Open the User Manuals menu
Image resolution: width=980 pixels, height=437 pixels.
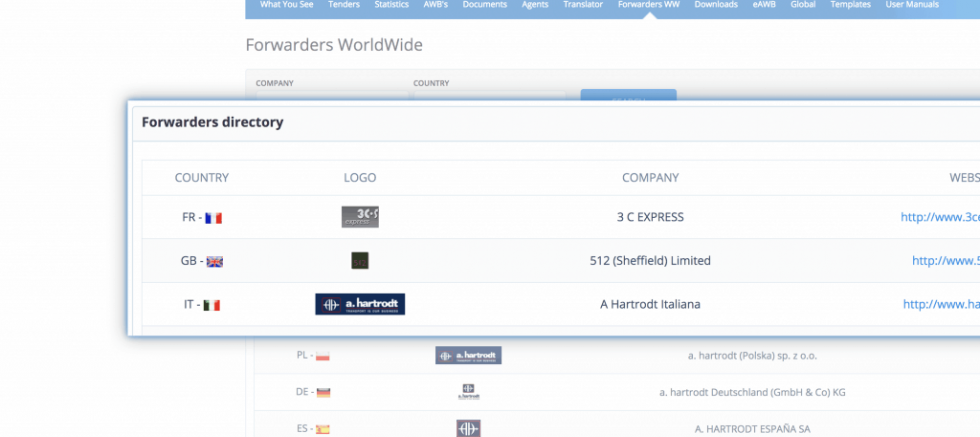(x=910, y=5)
